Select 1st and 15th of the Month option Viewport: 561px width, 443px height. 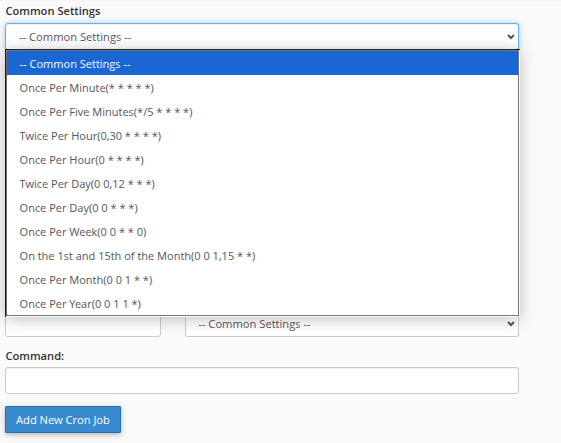pyautogui.click(x=262, y=256)
